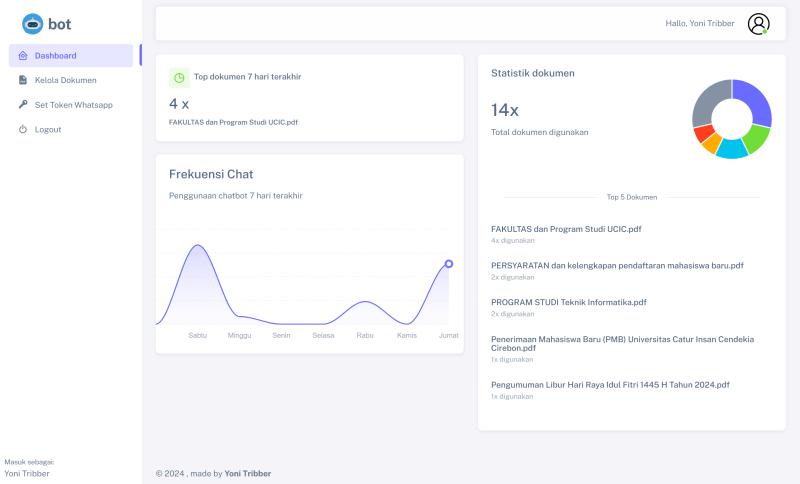Click the Logout power icon
The width and height of the screenshot is (800, 484).
tap(23, 130)
